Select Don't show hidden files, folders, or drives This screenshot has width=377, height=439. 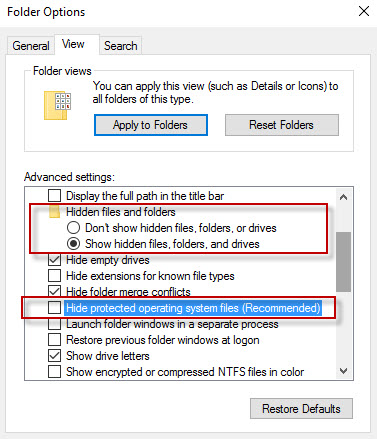tap(73, 228)
